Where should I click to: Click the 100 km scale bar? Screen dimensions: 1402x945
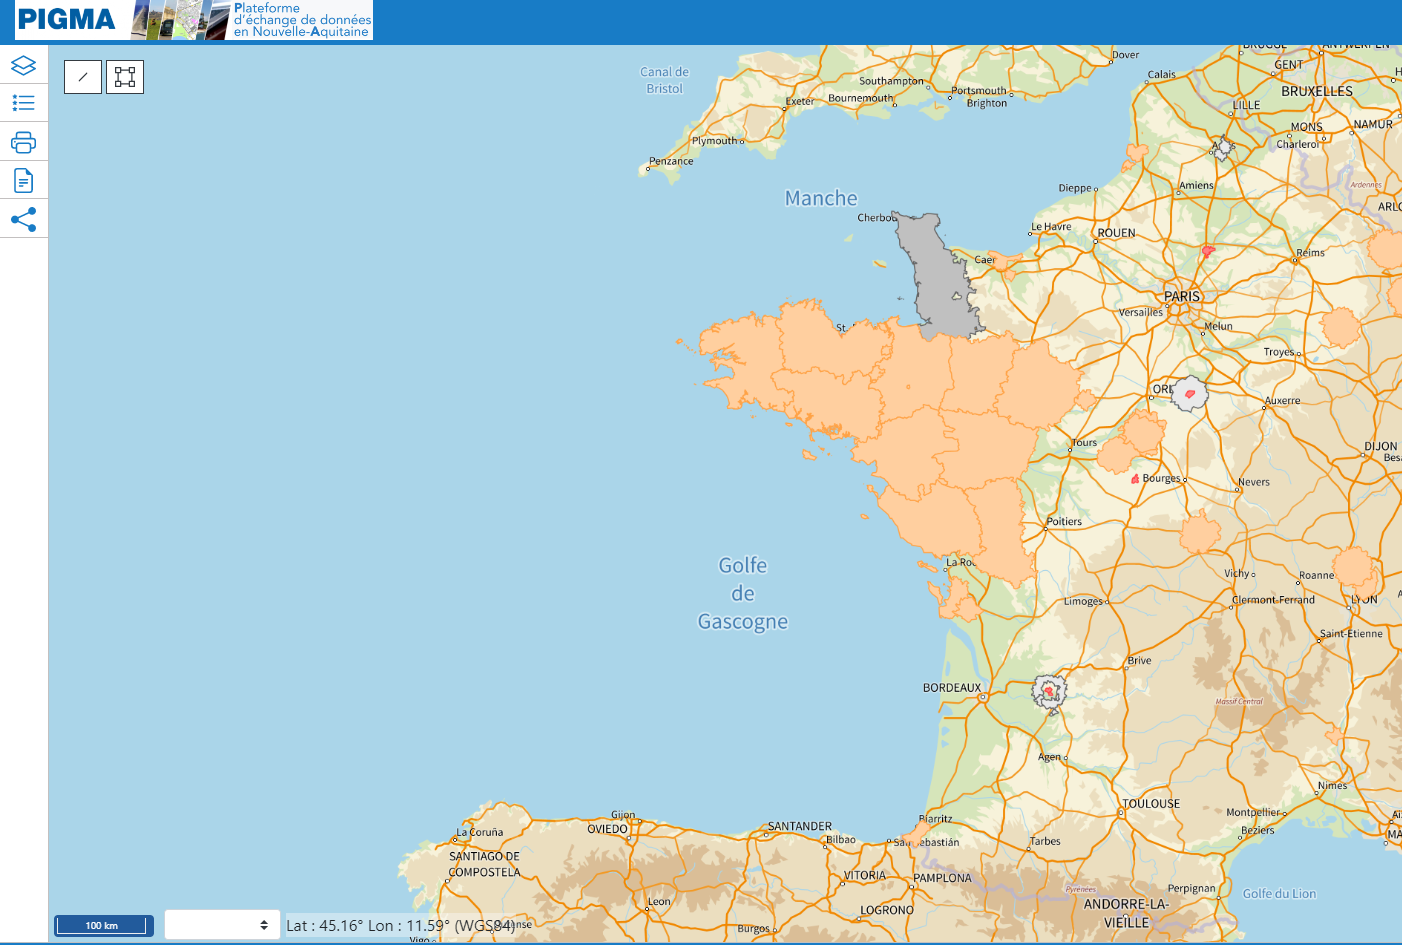pos(103,925)
